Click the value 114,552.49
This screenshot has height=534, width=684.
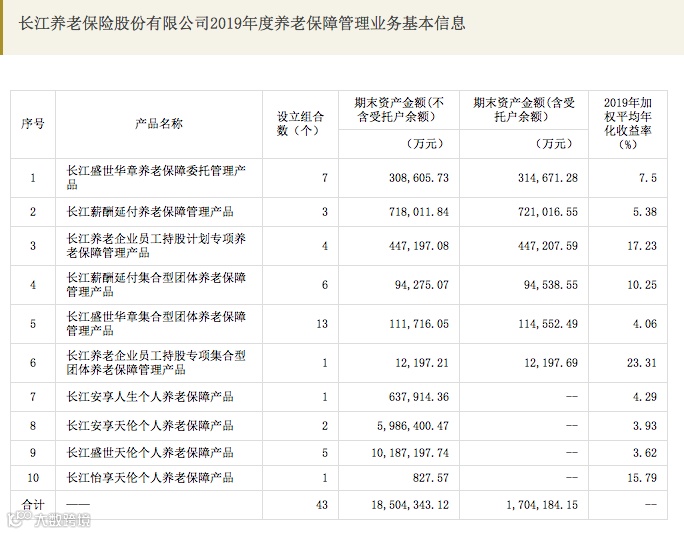tap(548, 324)
